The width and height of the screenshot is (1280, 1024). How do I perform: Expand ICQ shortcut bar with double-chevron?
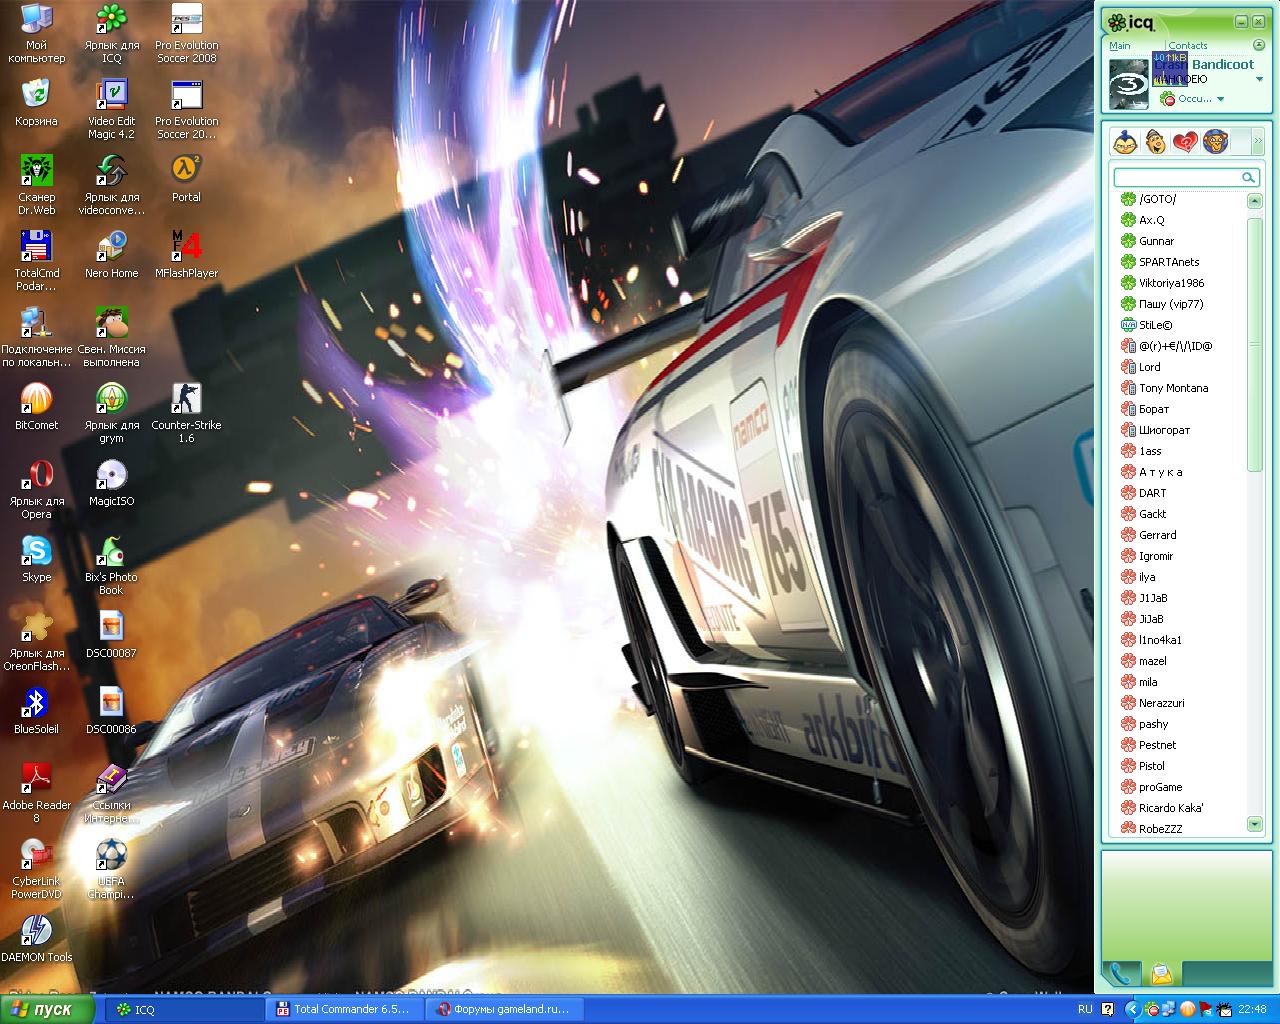(1258, 142)
